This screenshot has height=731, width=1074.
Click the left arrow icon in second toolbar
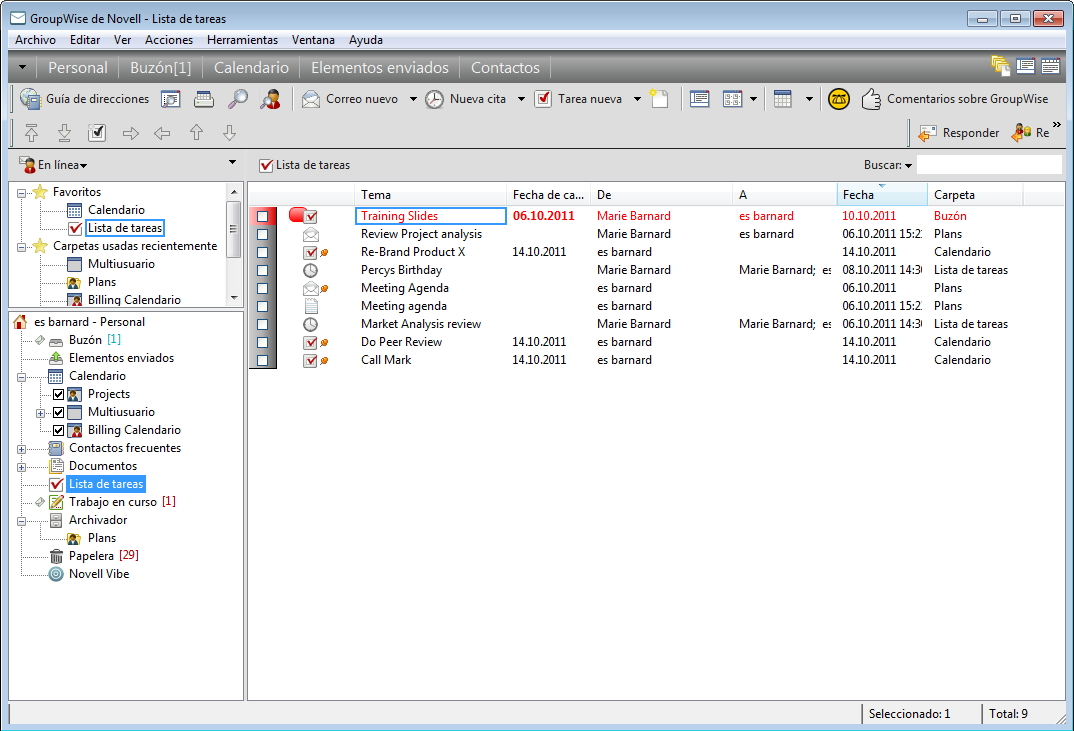point(162,133)
